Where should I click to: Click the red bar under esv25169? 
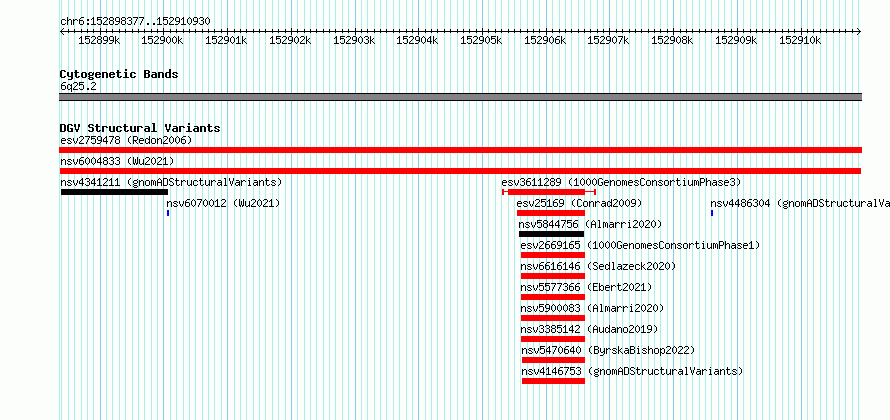551,213
